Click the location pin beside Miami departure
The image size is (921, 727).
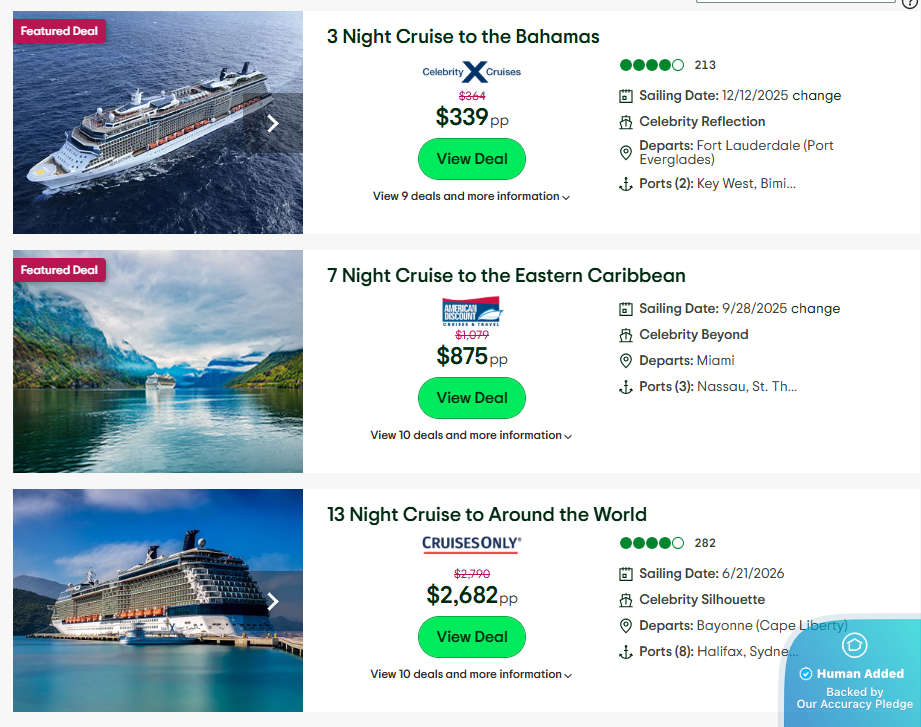[626, 360]
